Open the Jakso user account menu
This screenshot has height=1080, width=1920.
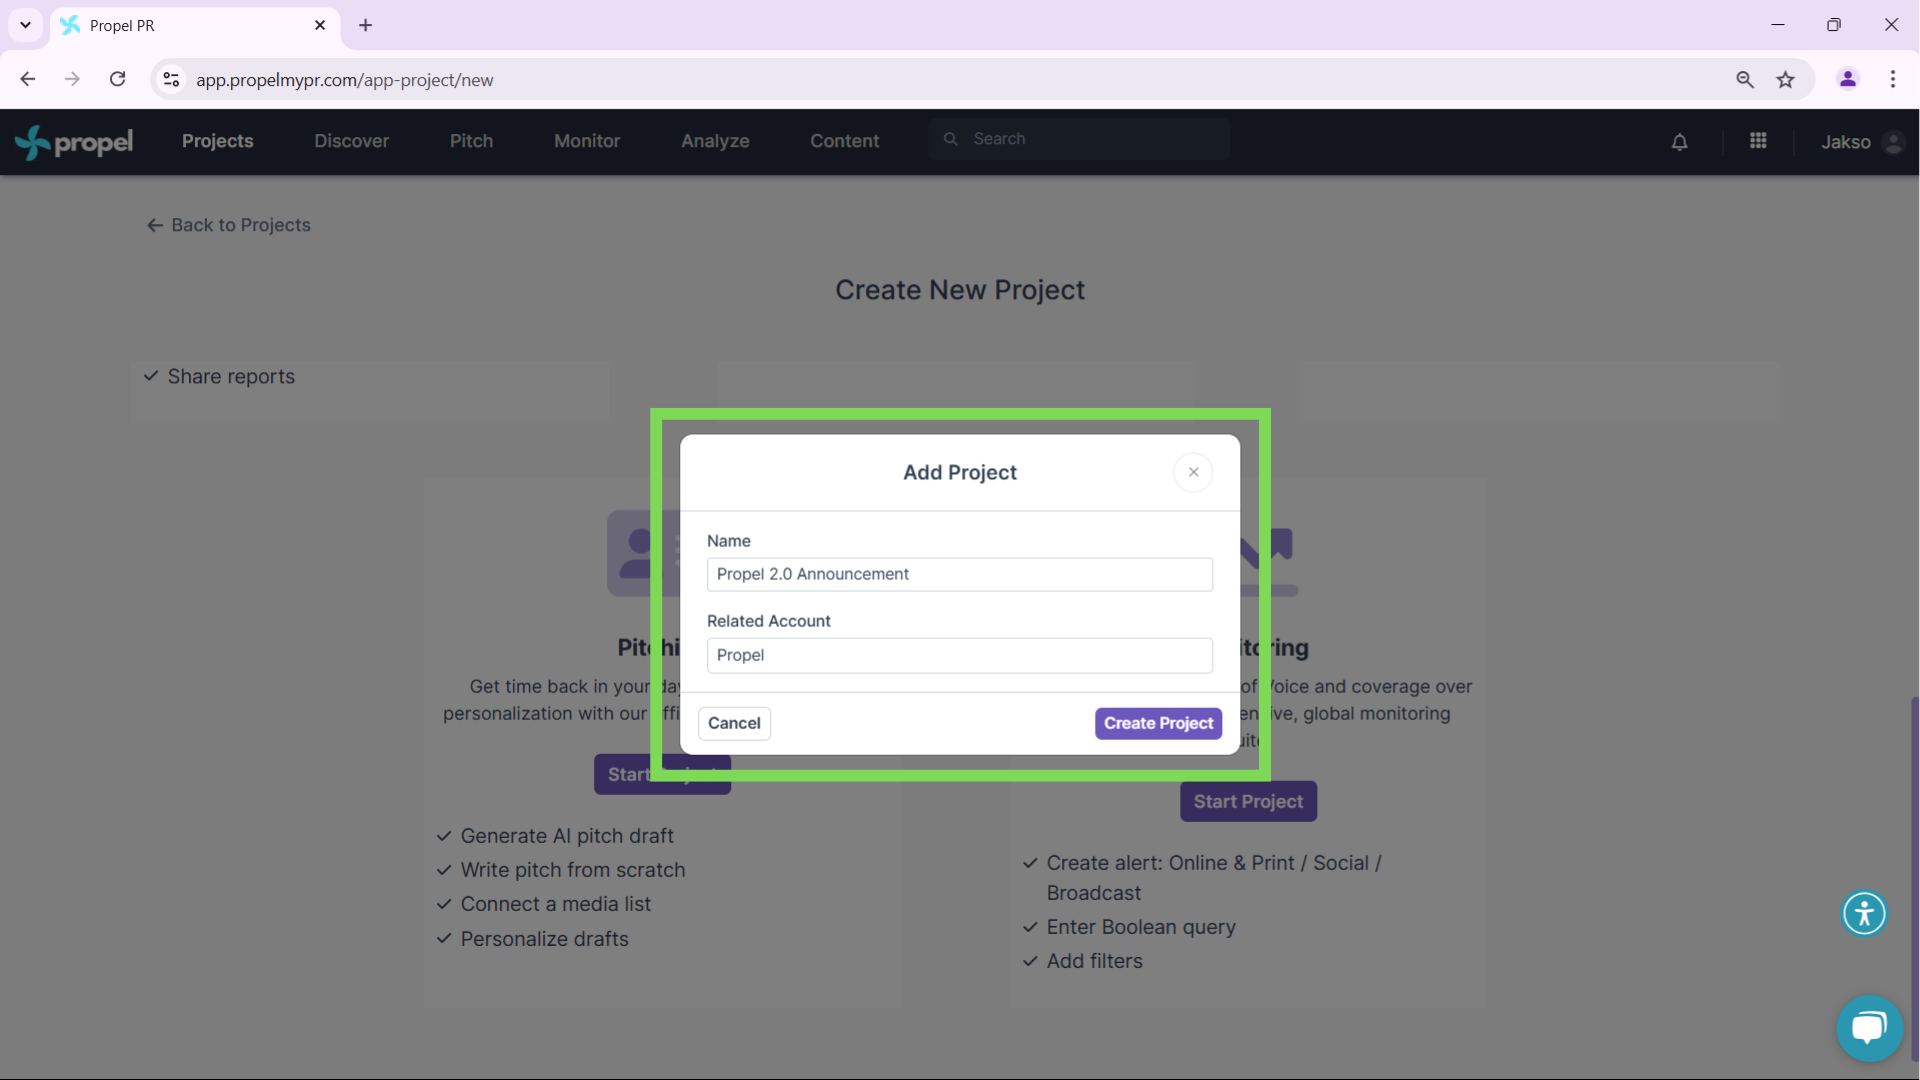(1862, 142)
